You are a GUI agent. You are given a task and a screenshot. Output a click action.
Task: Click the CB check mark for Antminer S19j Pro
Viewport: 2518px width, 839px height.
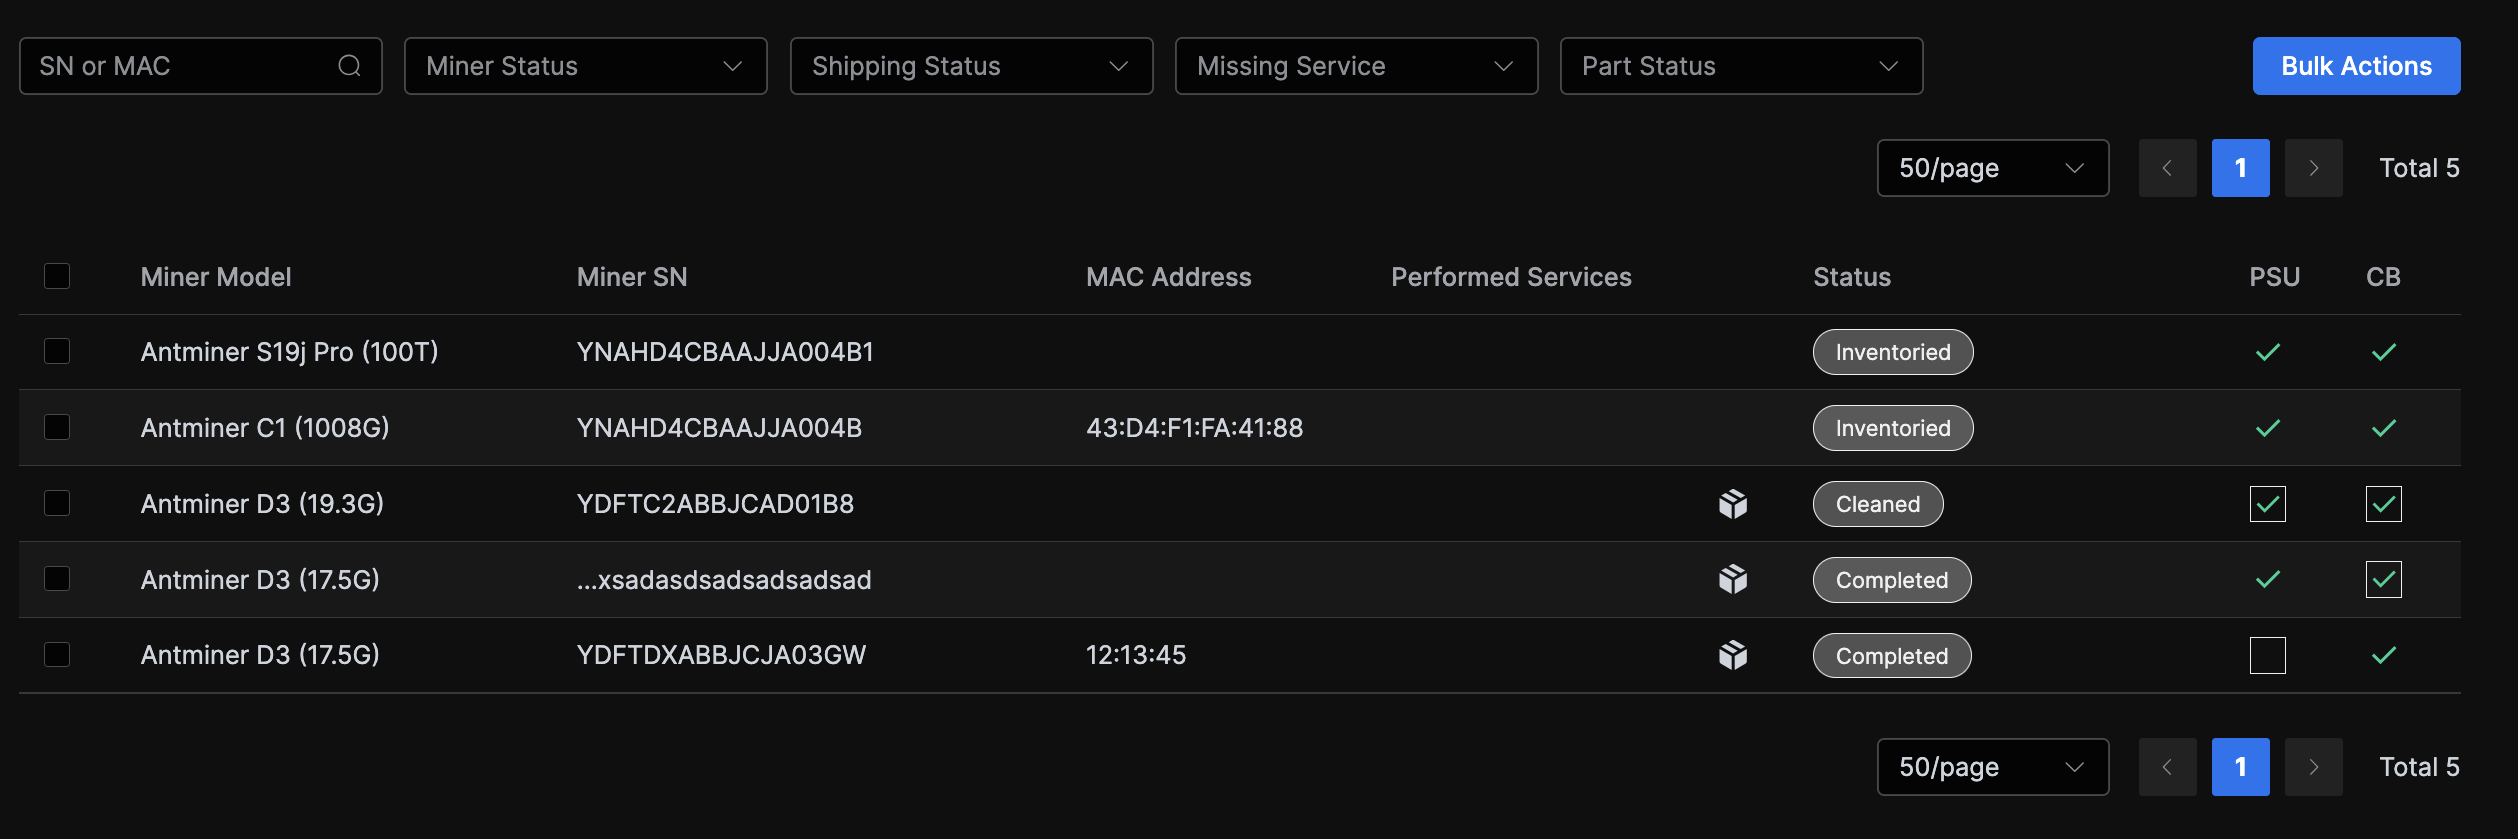point(2384,352)
